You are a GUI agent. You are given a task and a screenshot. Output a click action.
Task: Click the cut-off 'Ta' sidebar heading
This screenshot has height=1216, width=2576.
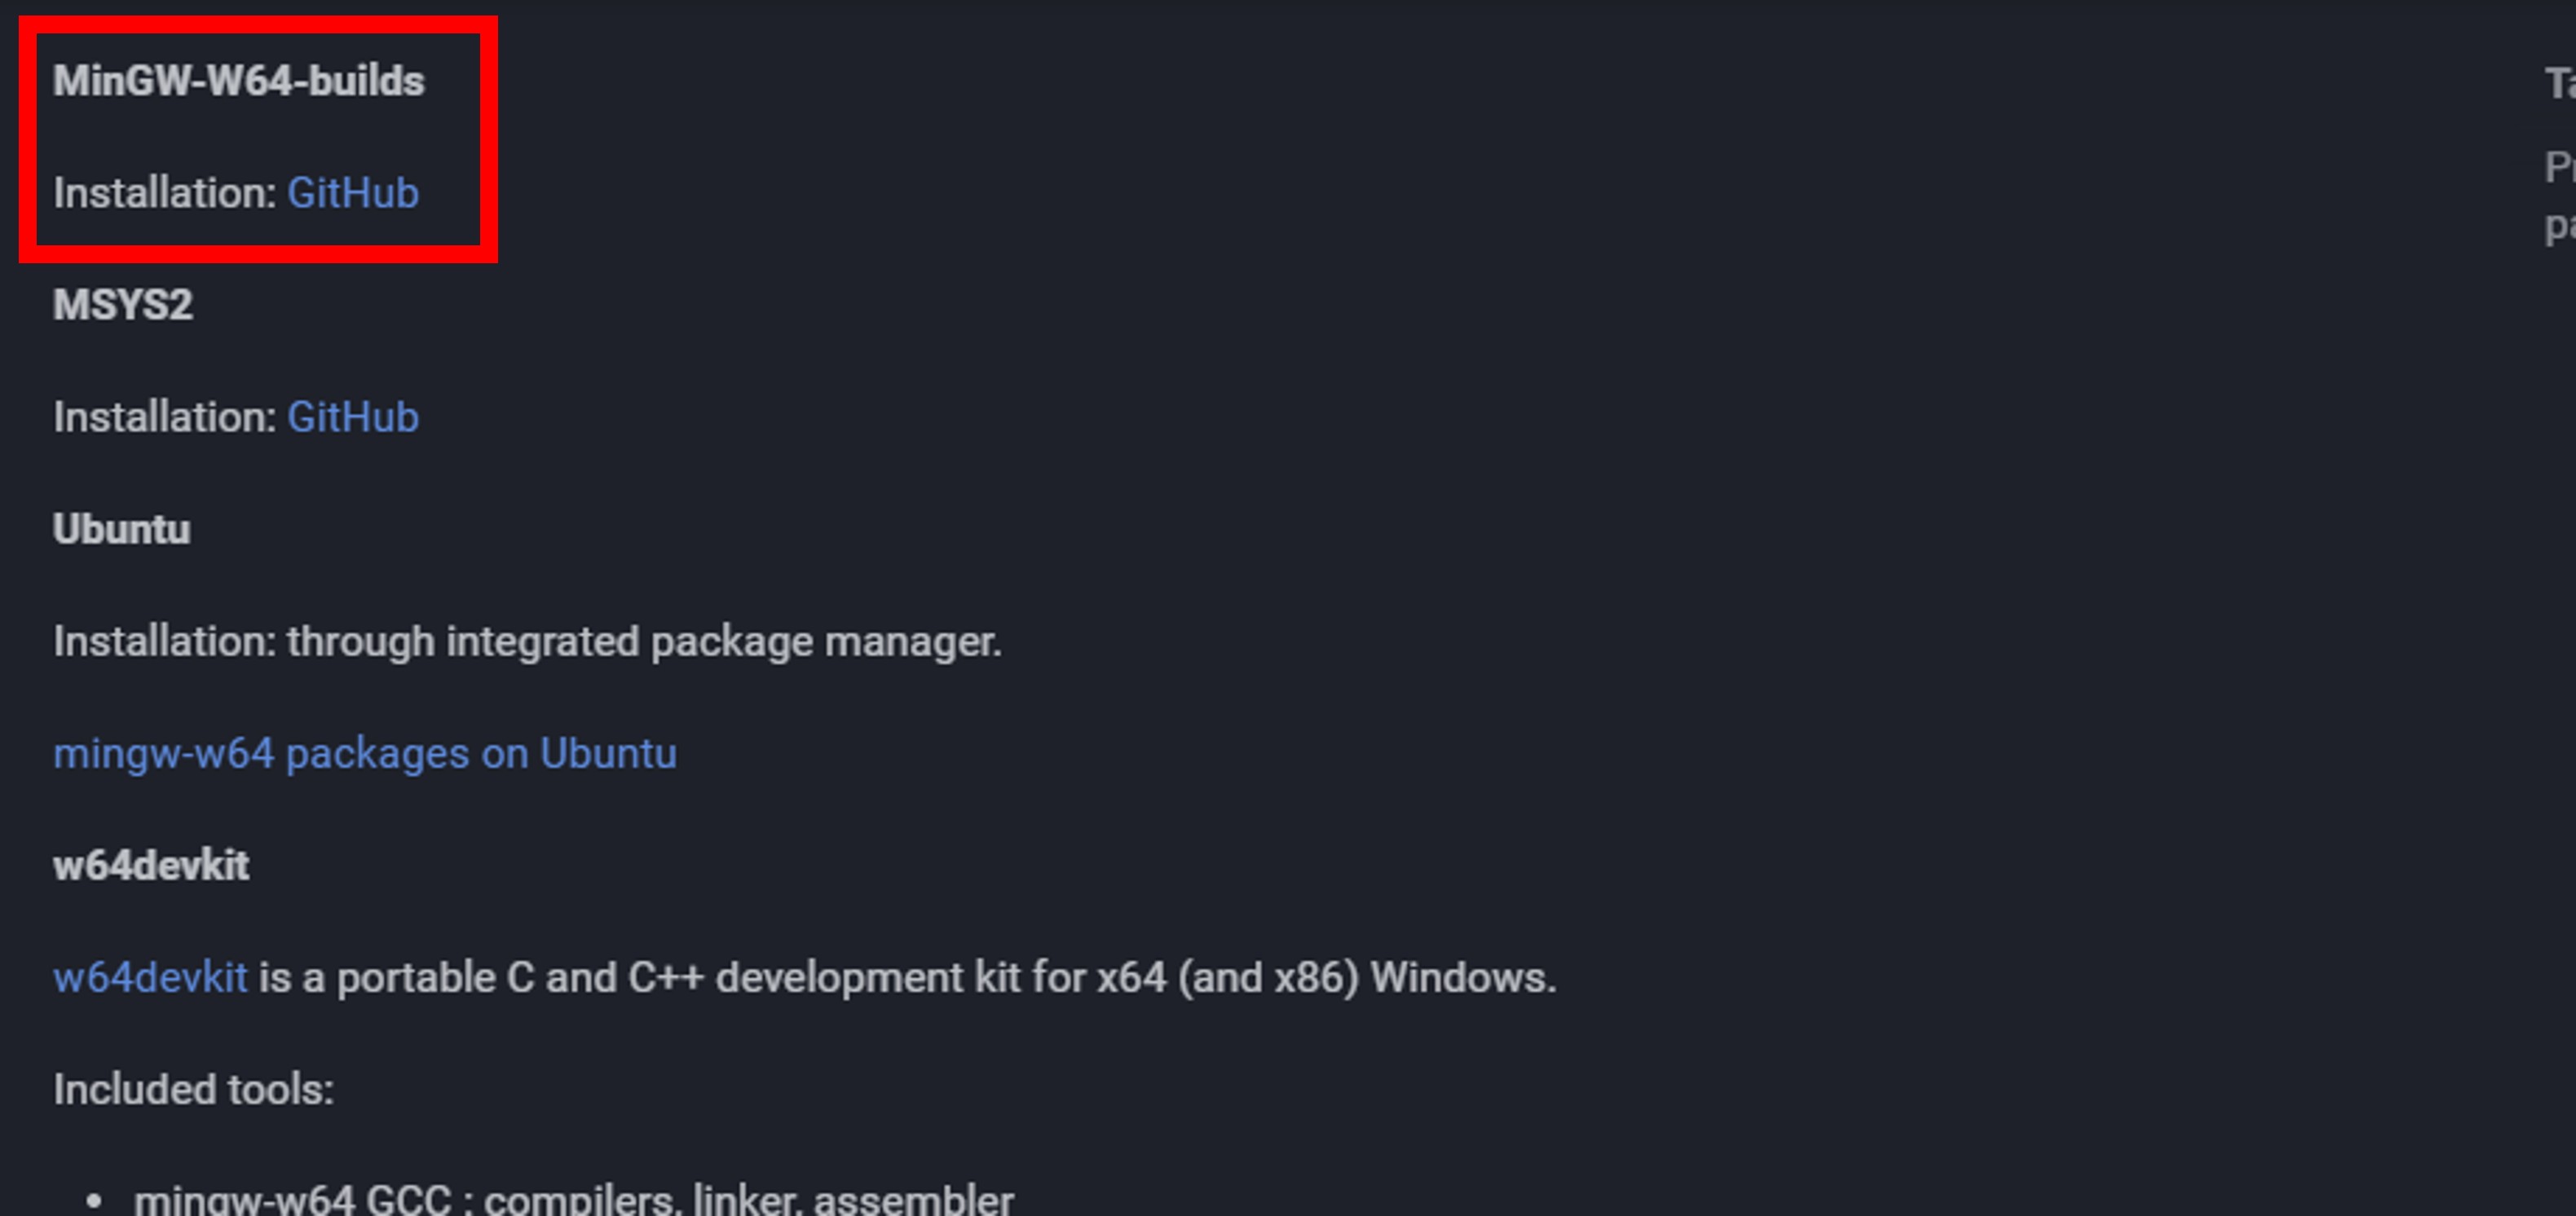coord(2559,84)
